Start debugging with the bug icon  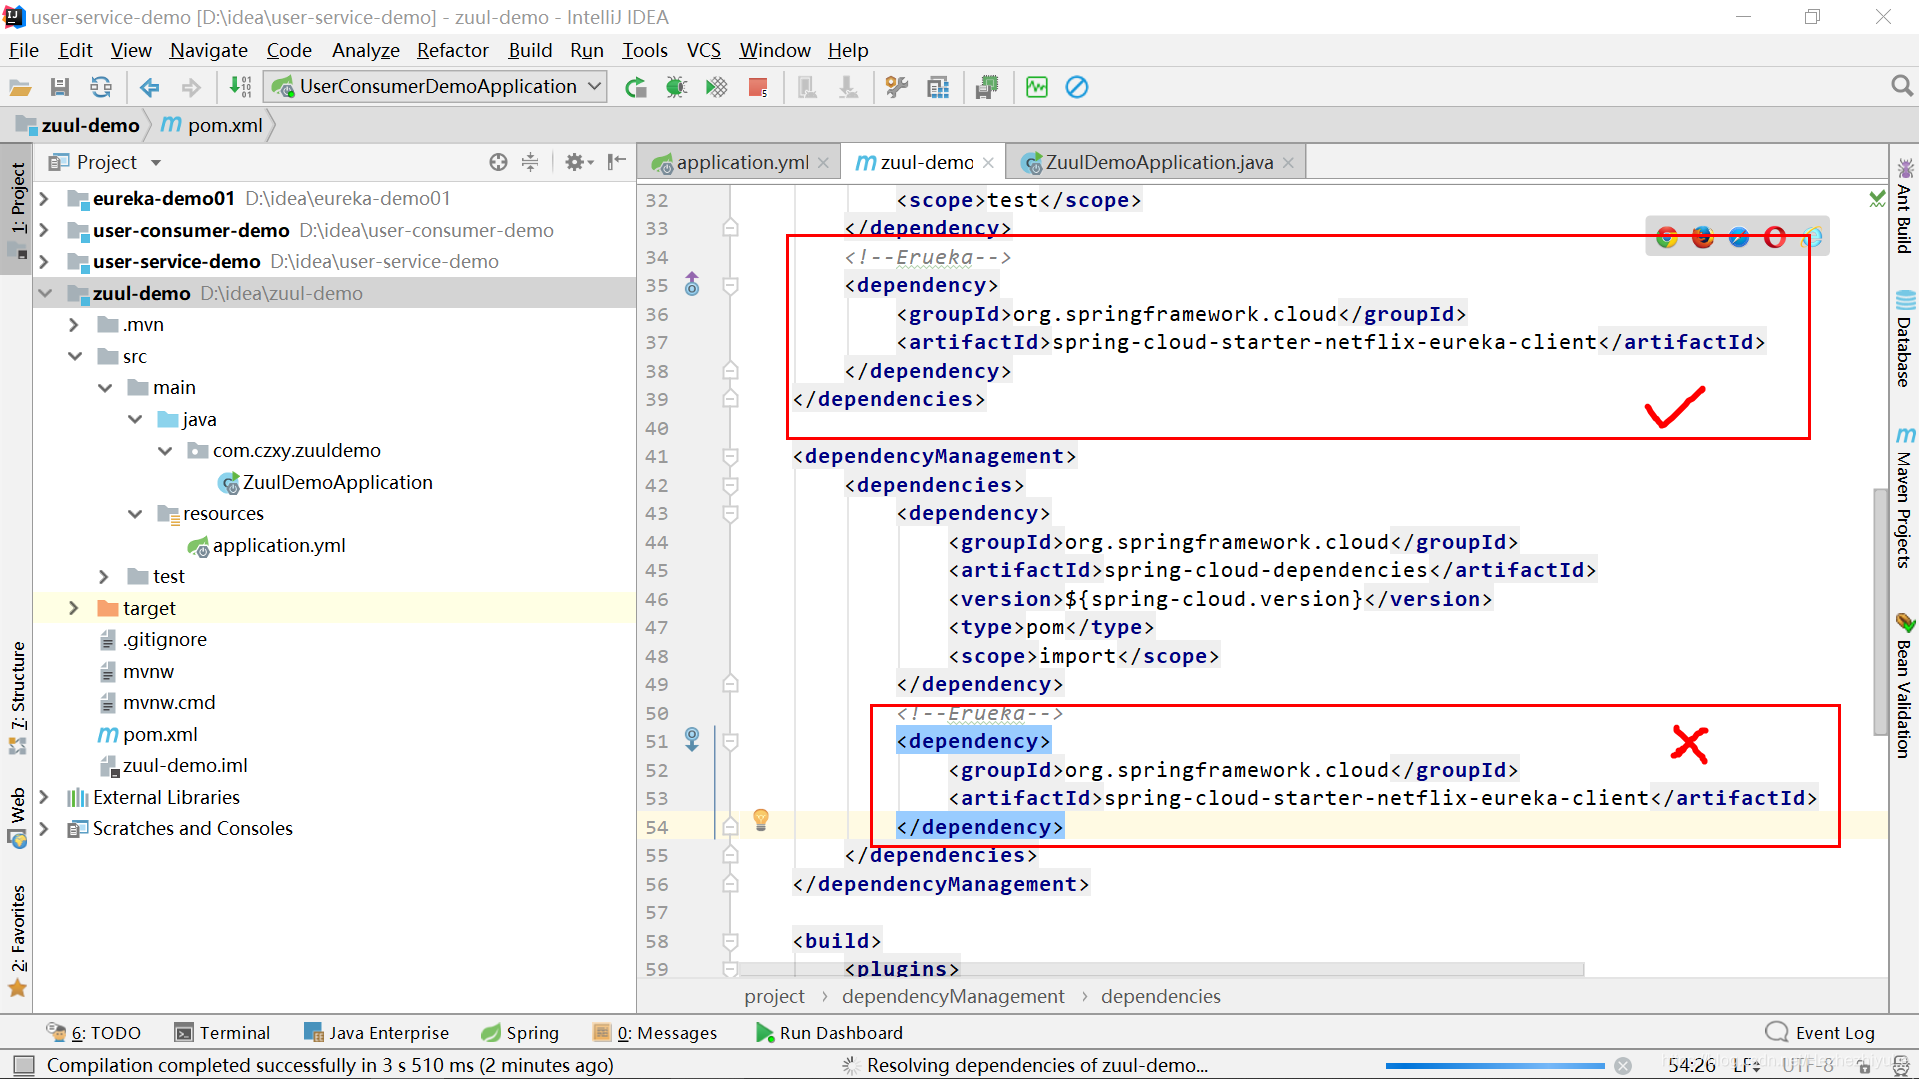tap(676, 87)
